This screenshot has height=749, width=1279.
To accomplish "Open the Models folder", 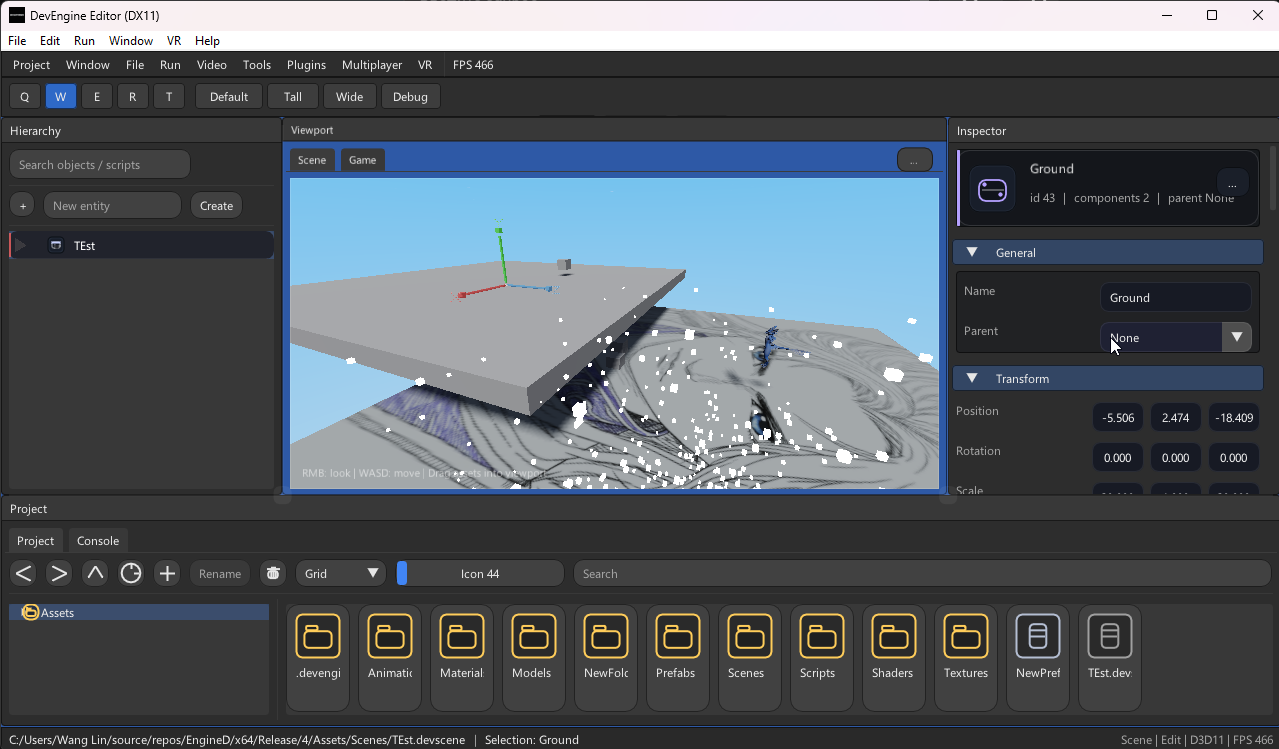I will (534, 658).
